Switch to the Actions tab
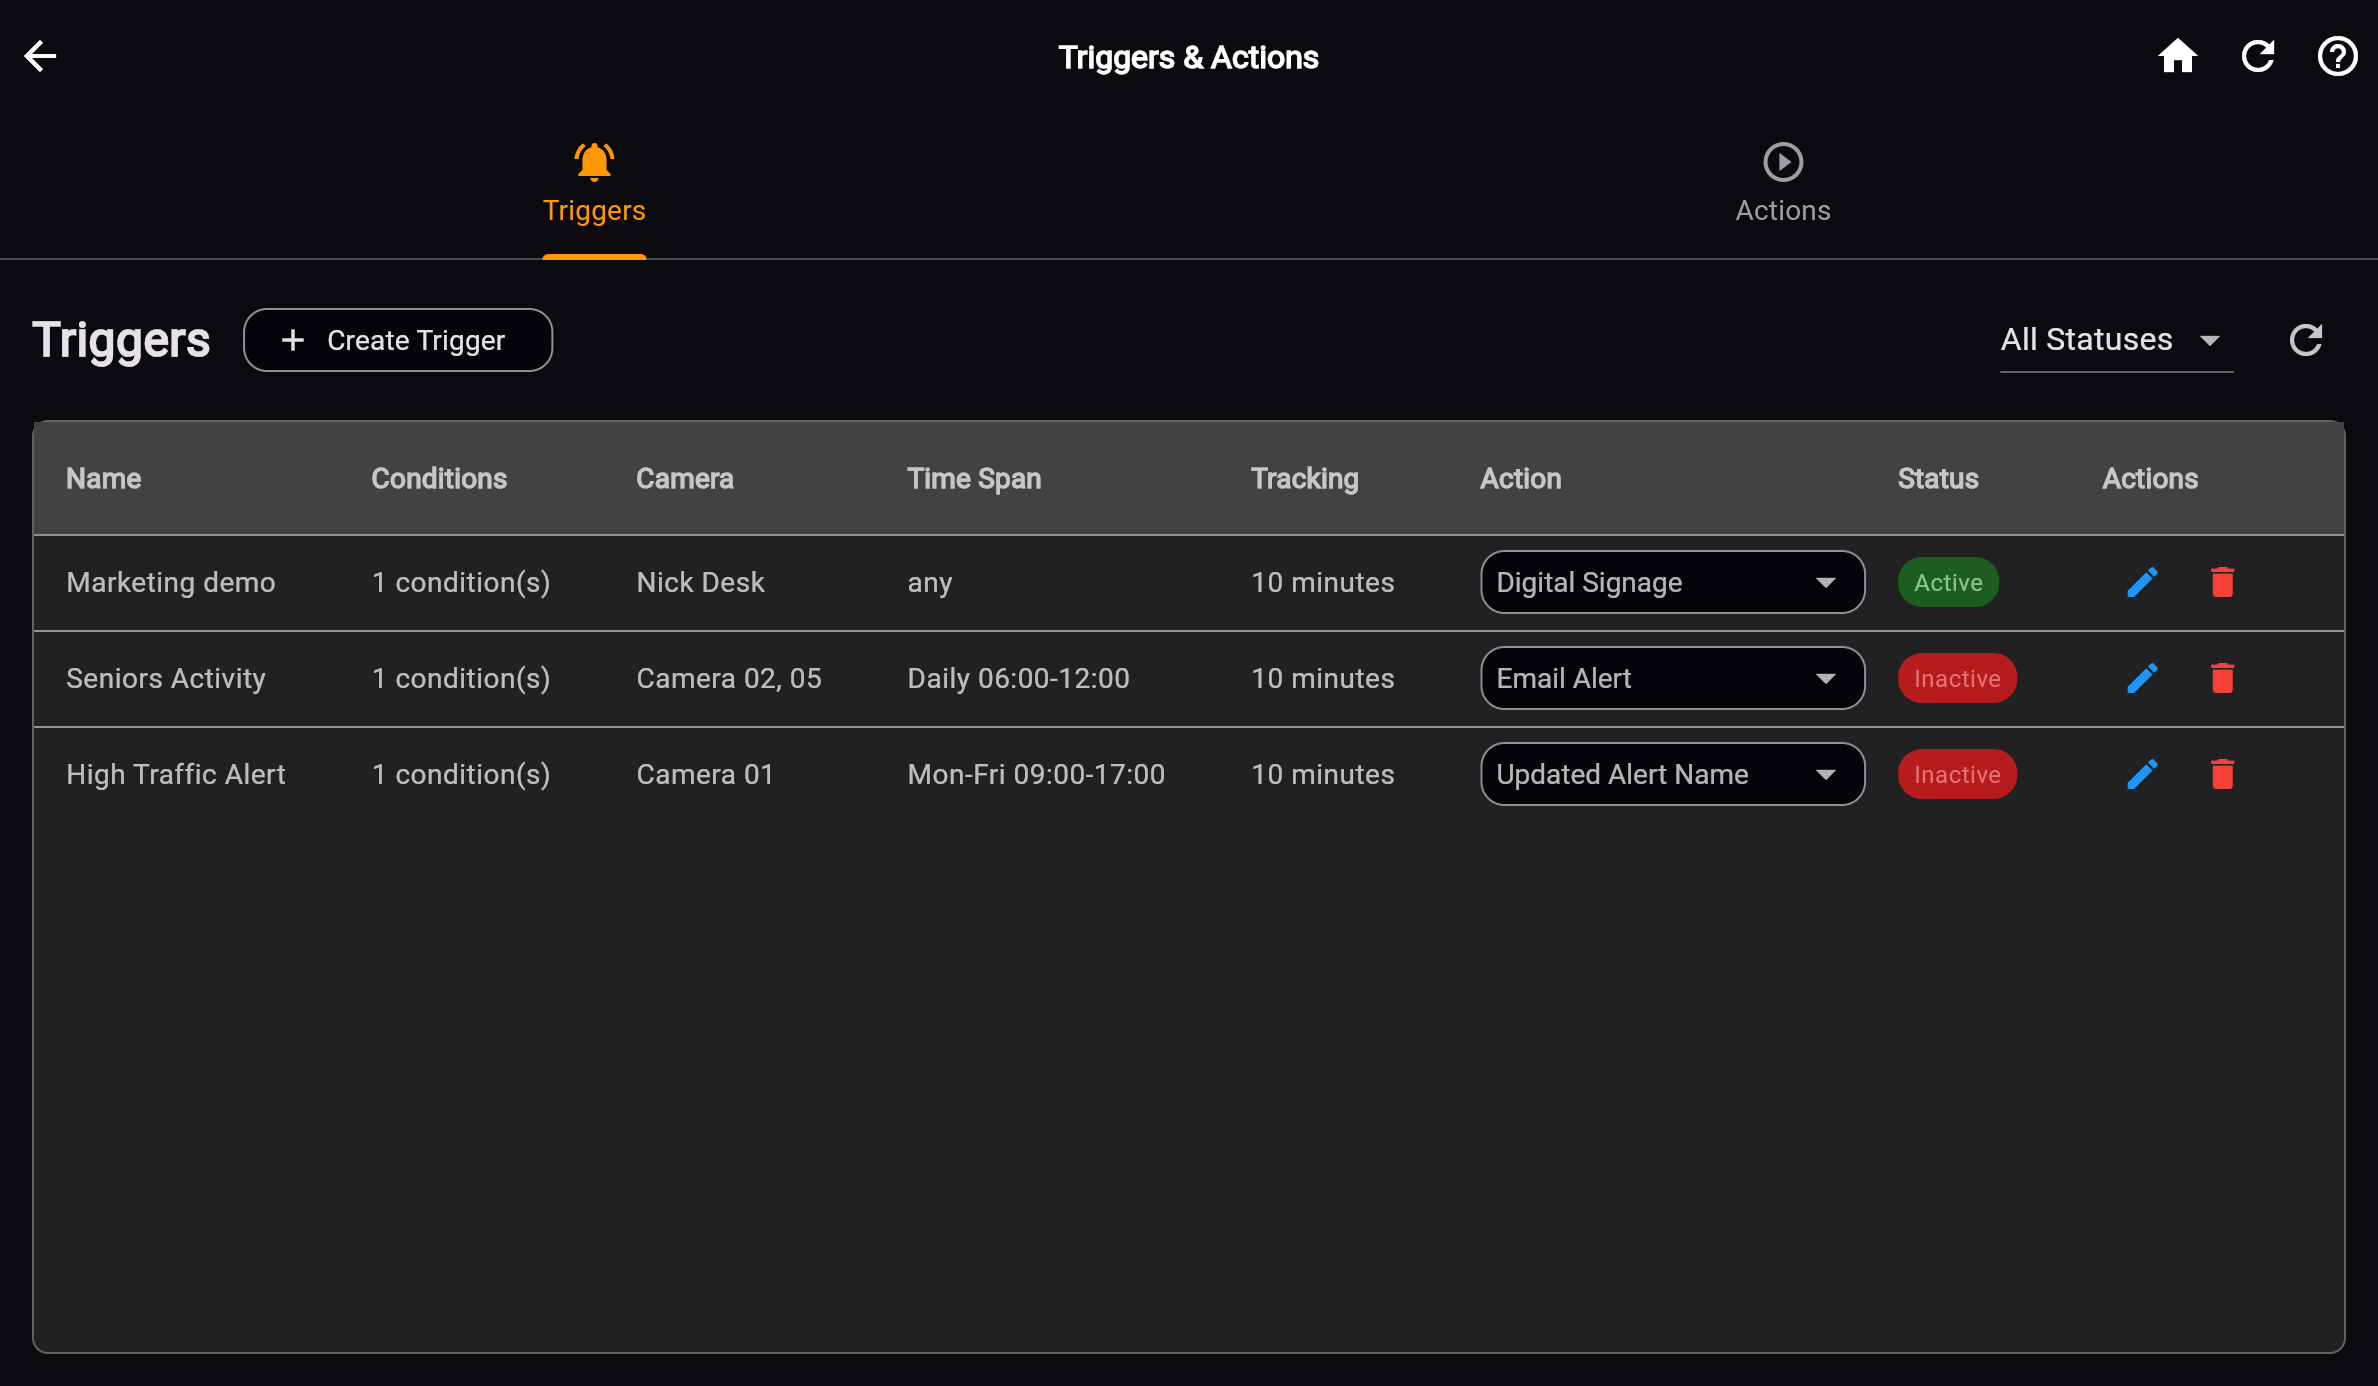Viewport: 2378px width, 1386px height. (x=1782, y=183)
